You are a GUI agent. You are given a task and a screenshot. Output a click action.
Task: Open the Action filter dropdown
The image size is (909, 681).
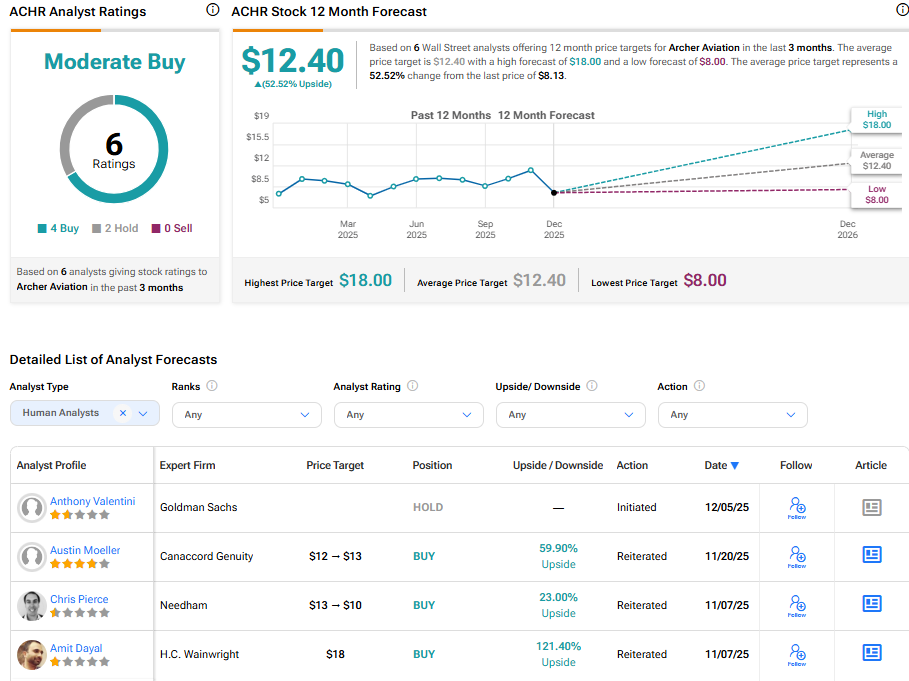point(732,414)
